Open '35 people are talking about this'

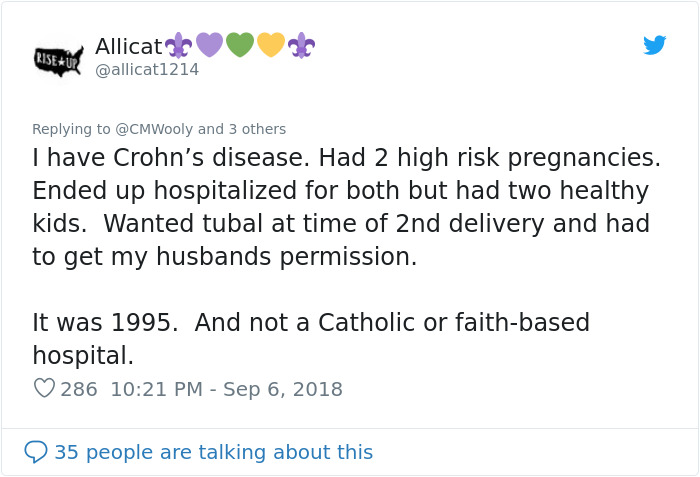click(x=213, y=452)
